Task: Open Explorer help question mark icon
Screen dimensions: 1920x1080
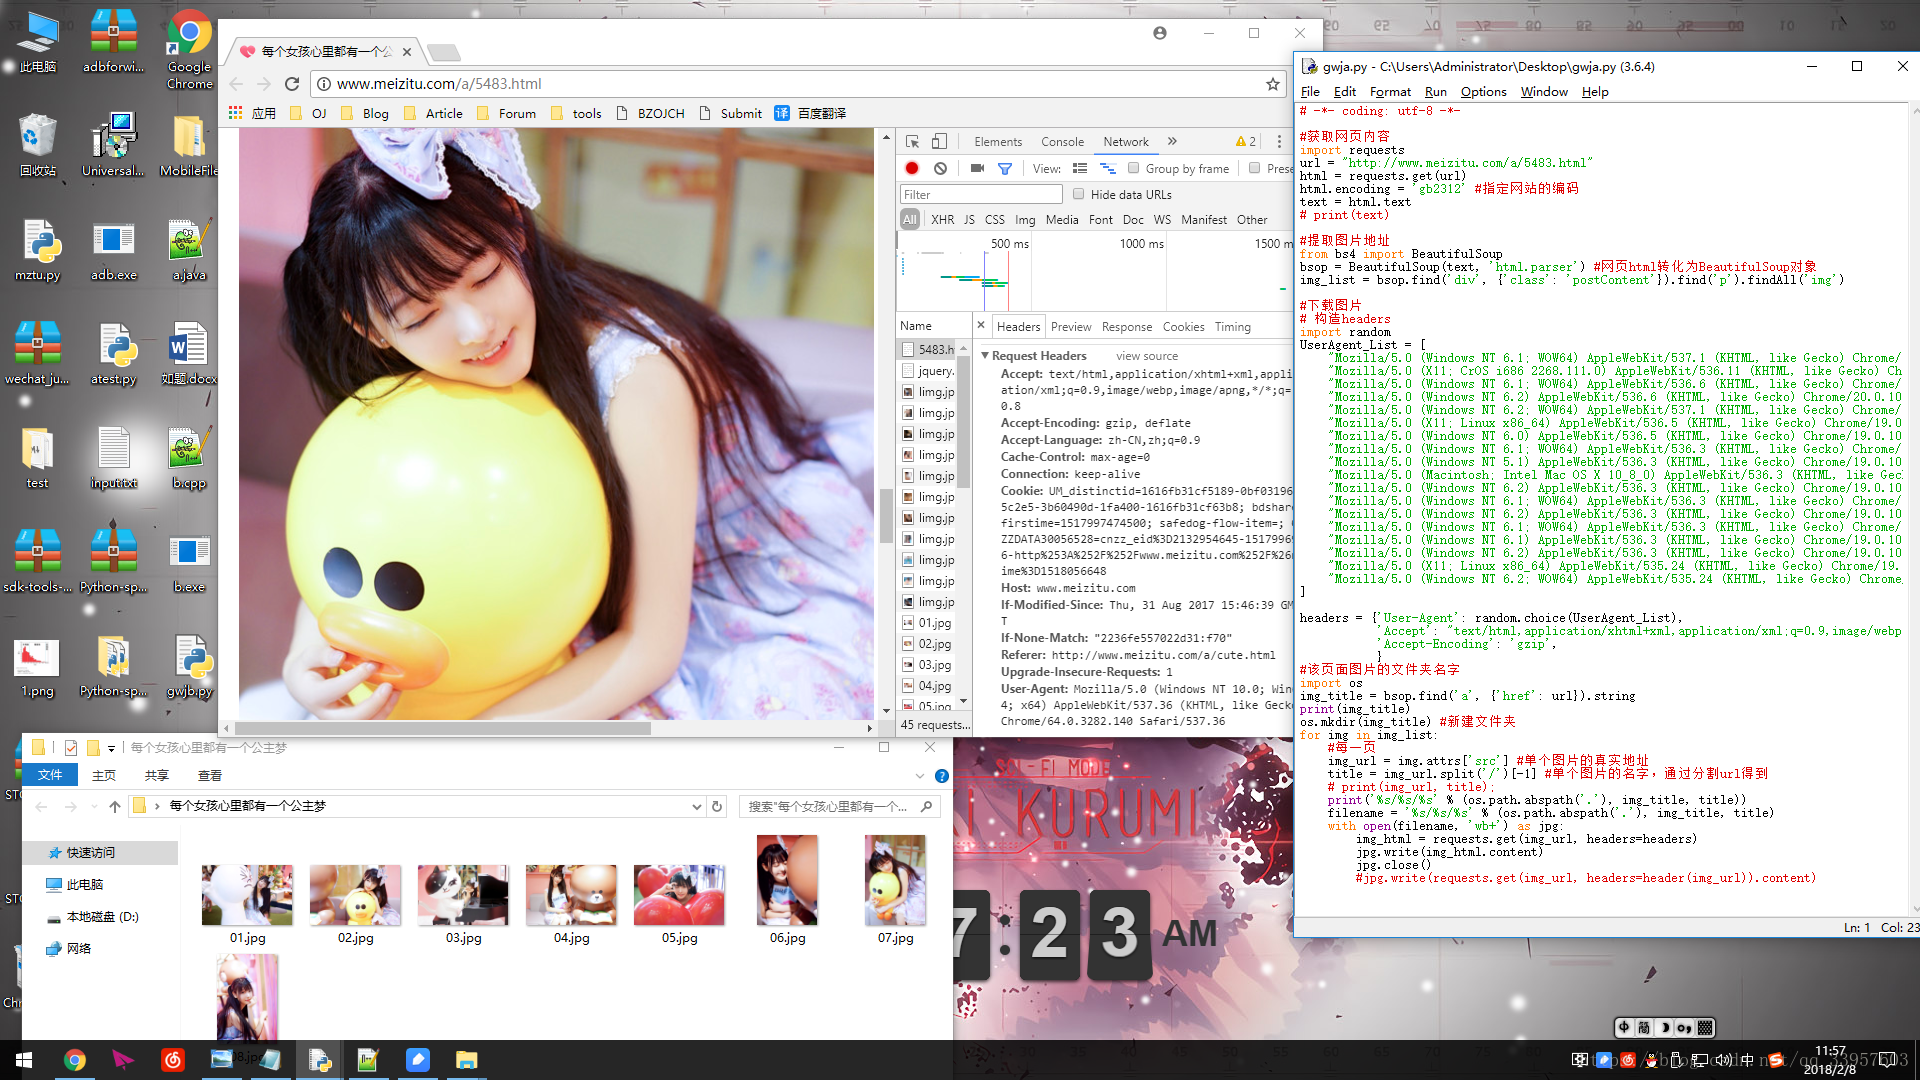Action: [941, 776]
